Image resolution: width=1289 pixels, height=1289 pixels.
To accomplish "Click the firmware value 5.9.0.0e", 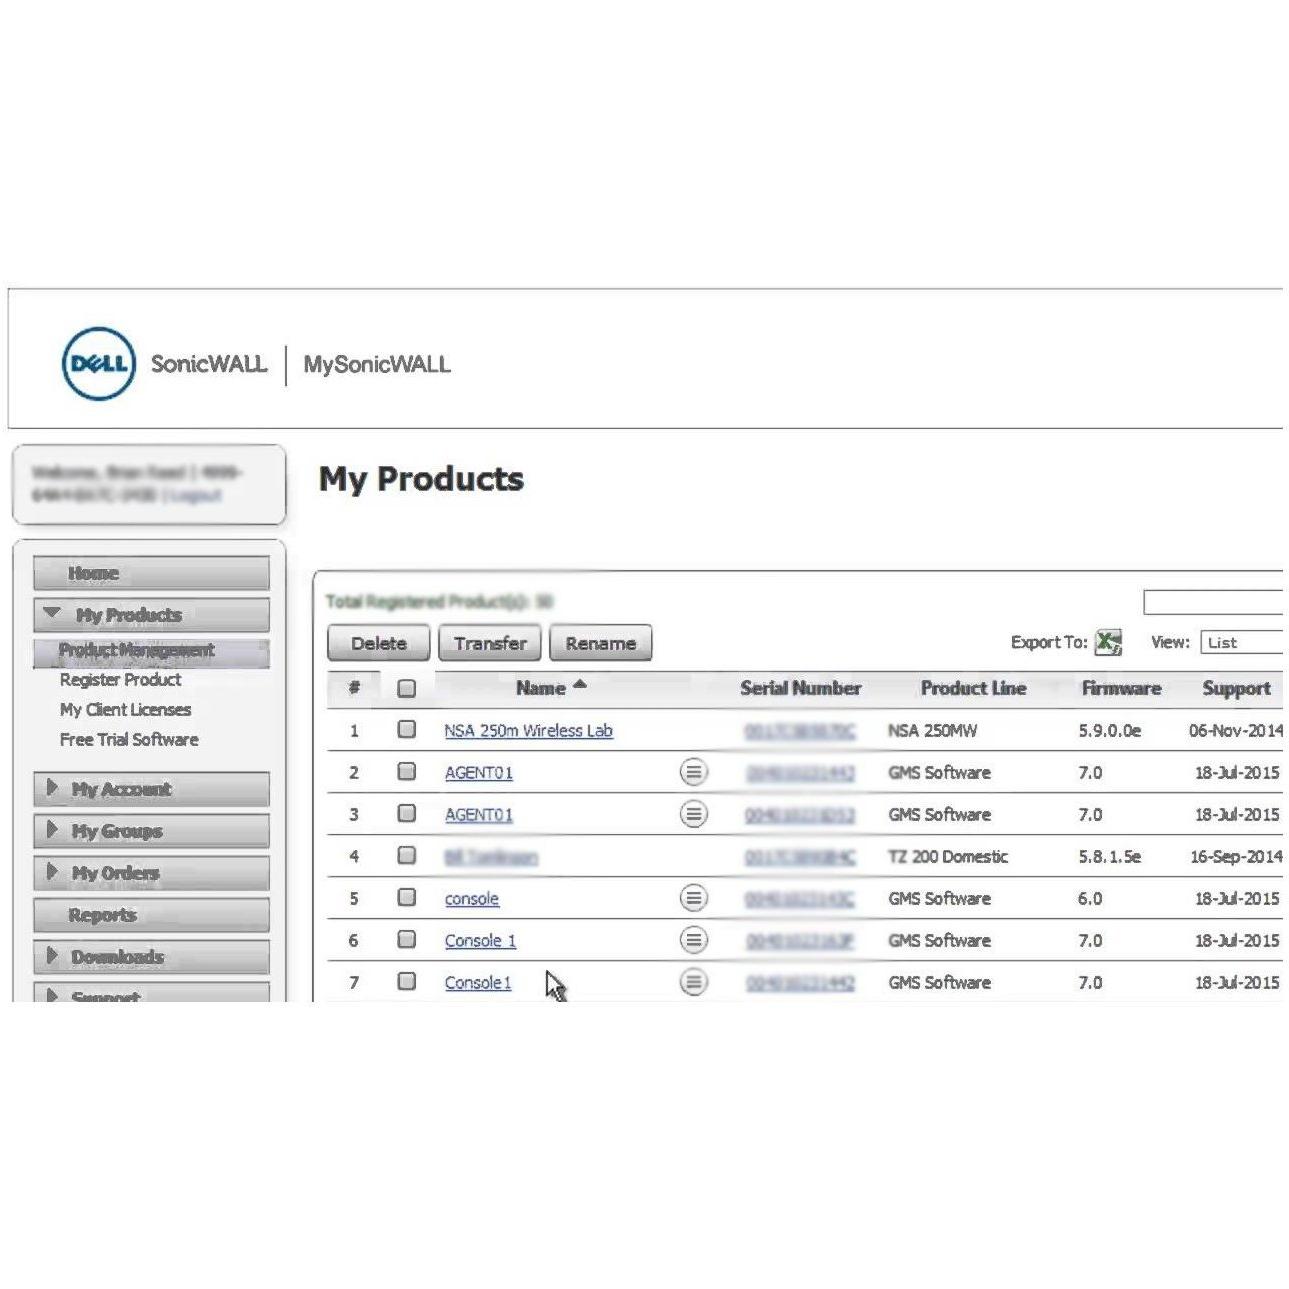I will [x=1109, y=731].
